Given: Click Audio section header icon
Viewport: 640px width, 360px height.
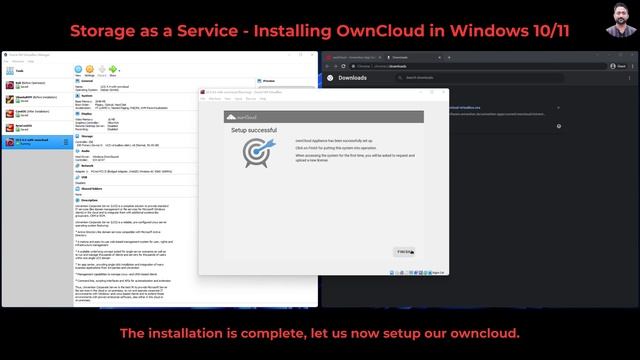Looking at the screenshot, I should click(x=78, y=151).
